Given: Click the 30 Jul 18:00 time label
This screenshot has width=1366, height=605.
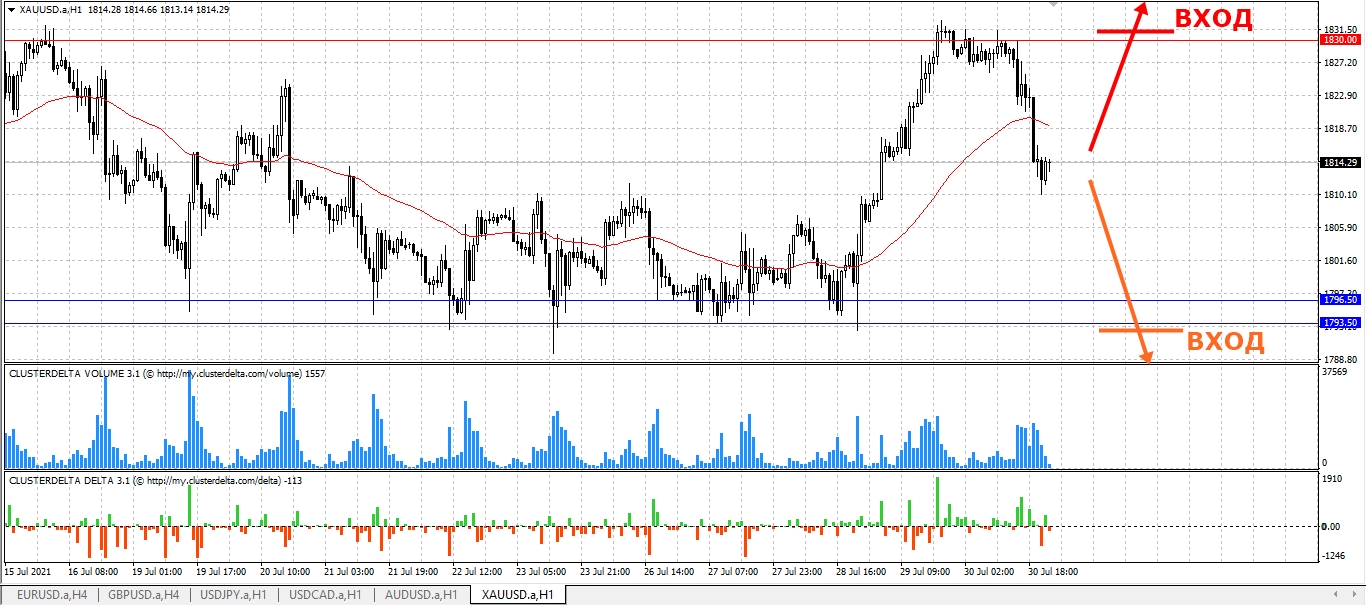Looking at the screenshot, I should pyautogui.click(x=1053, y=572).
